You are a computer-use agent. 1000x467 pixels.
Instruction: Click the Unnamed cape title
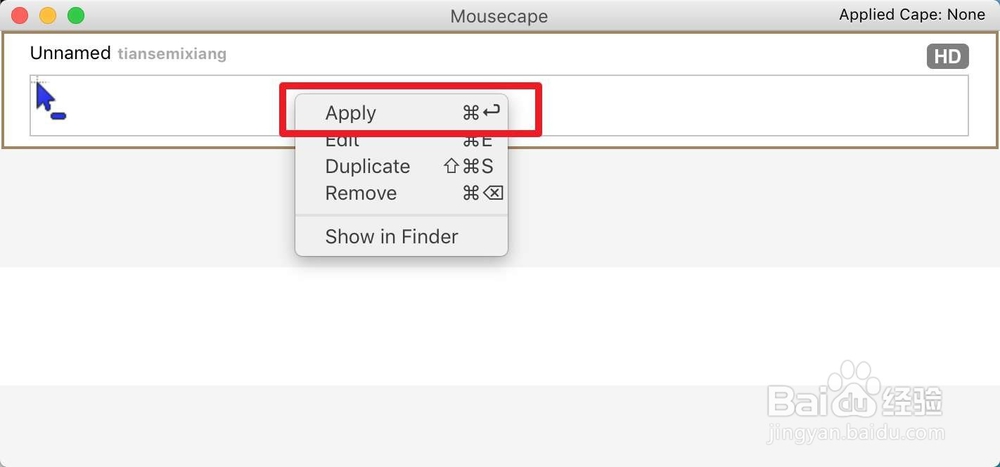[x=70, y=53]
